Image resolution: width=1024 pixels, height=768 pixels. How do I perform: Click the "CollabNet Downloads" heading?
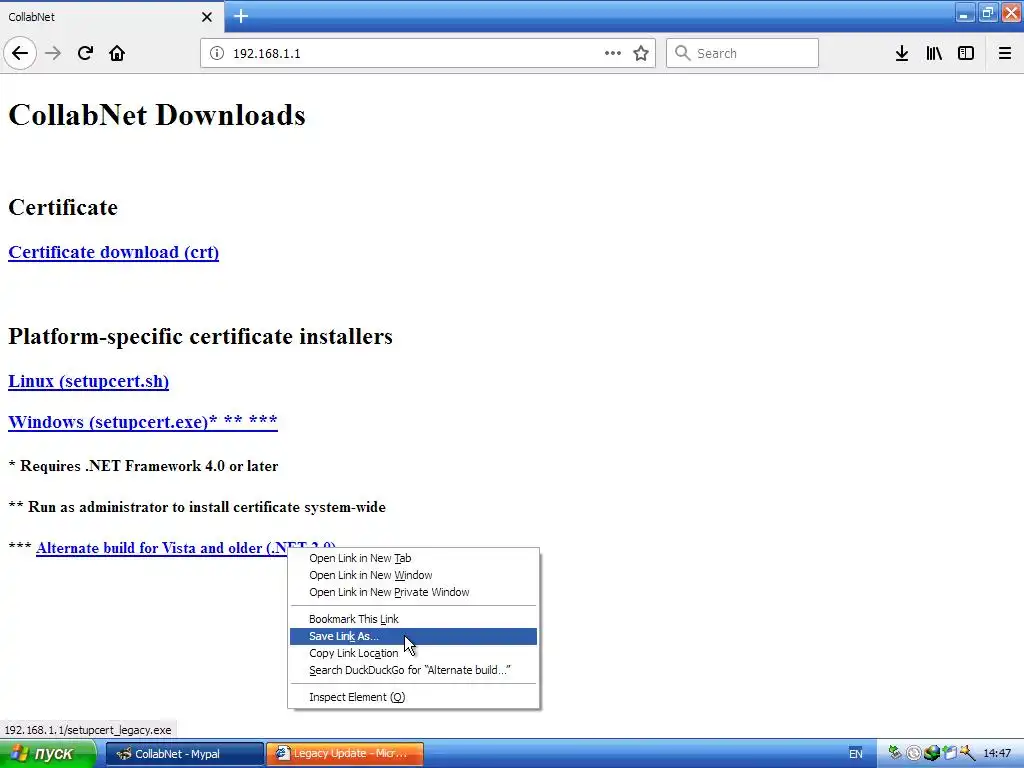[x=157, y=115]
